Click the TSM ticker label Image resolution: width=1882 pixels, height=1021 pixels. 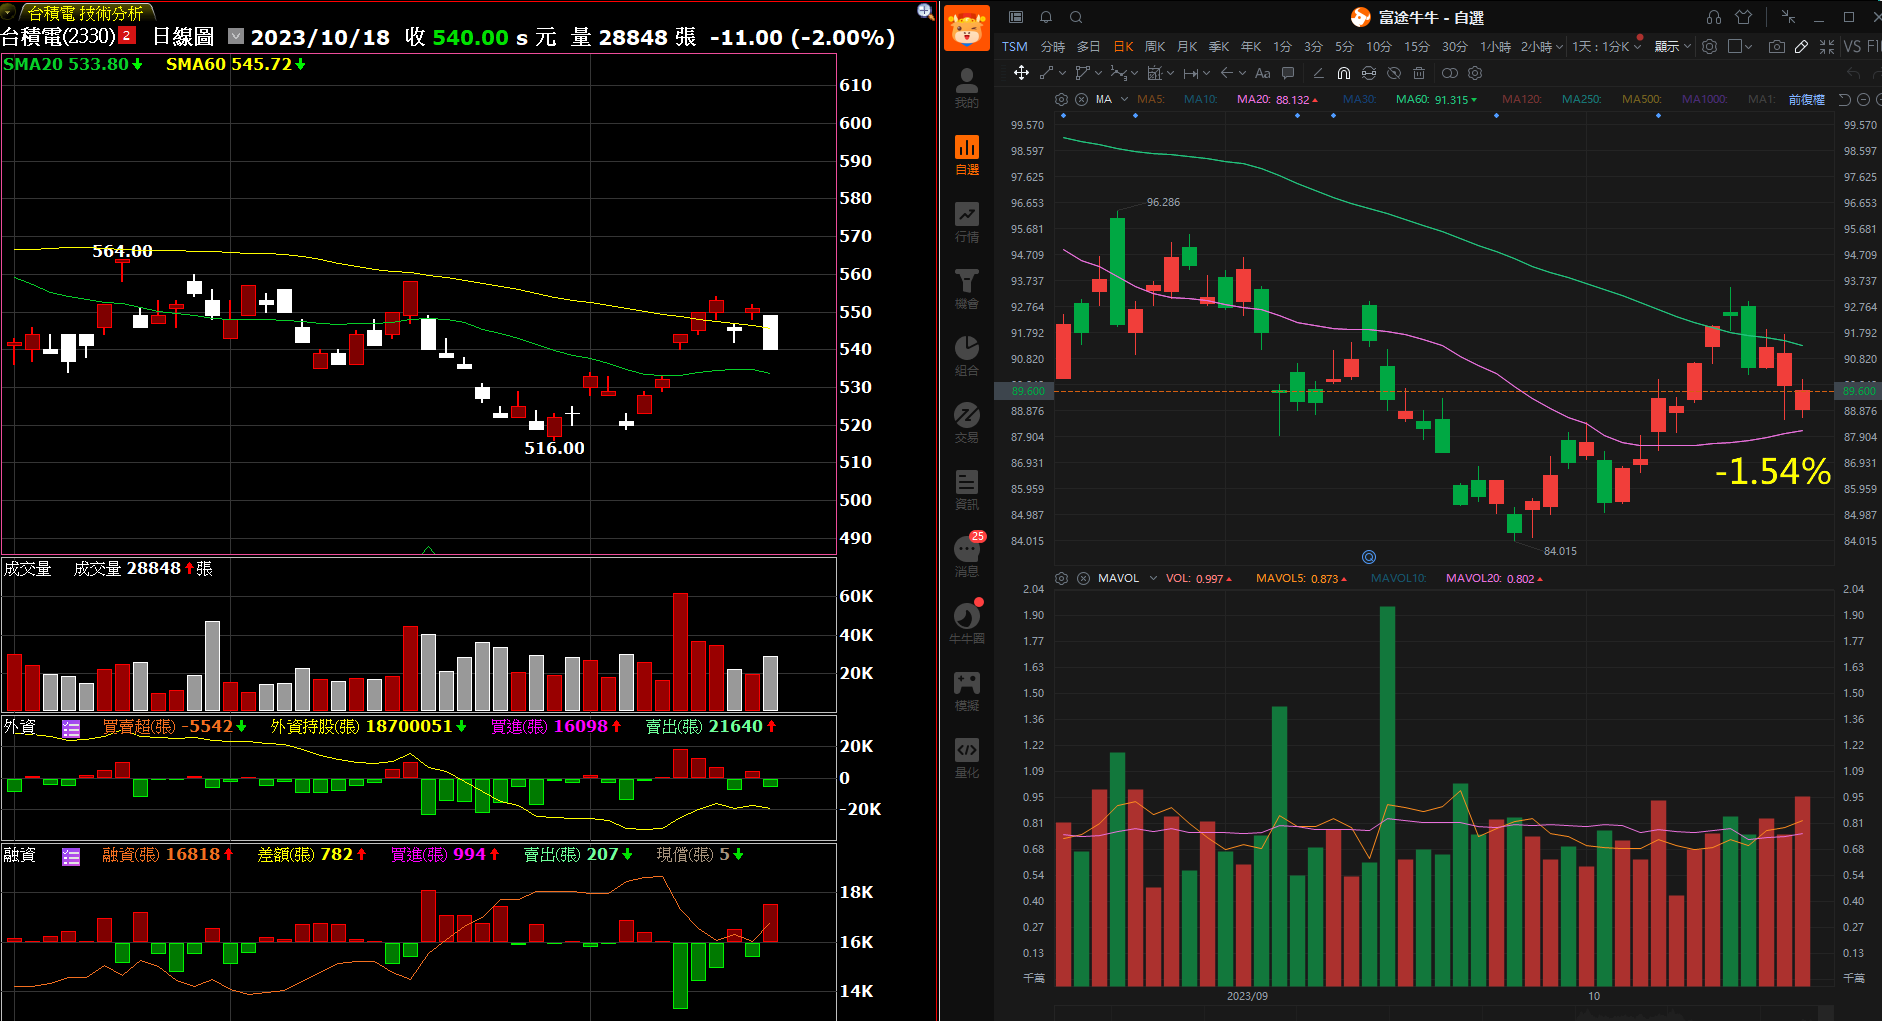1014,47
